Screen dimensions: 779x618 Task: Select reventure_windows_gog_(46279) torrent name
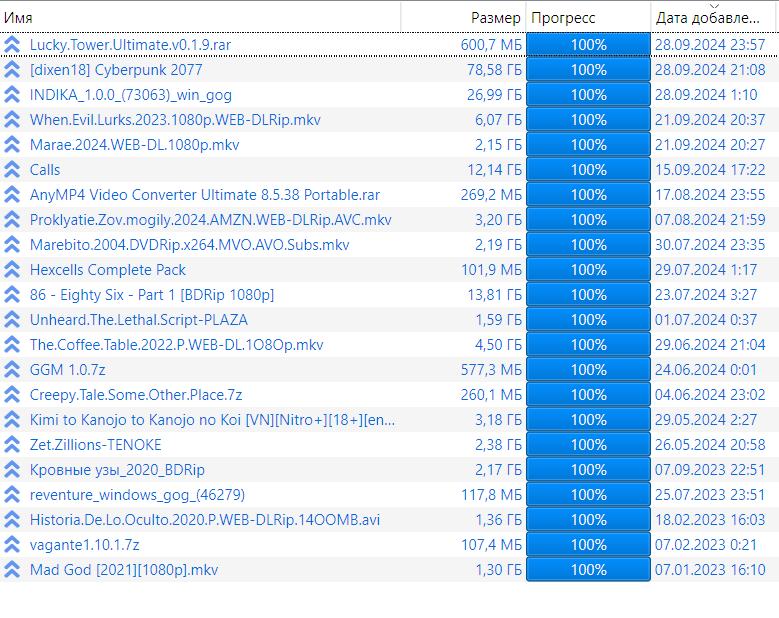click(137, 495)
